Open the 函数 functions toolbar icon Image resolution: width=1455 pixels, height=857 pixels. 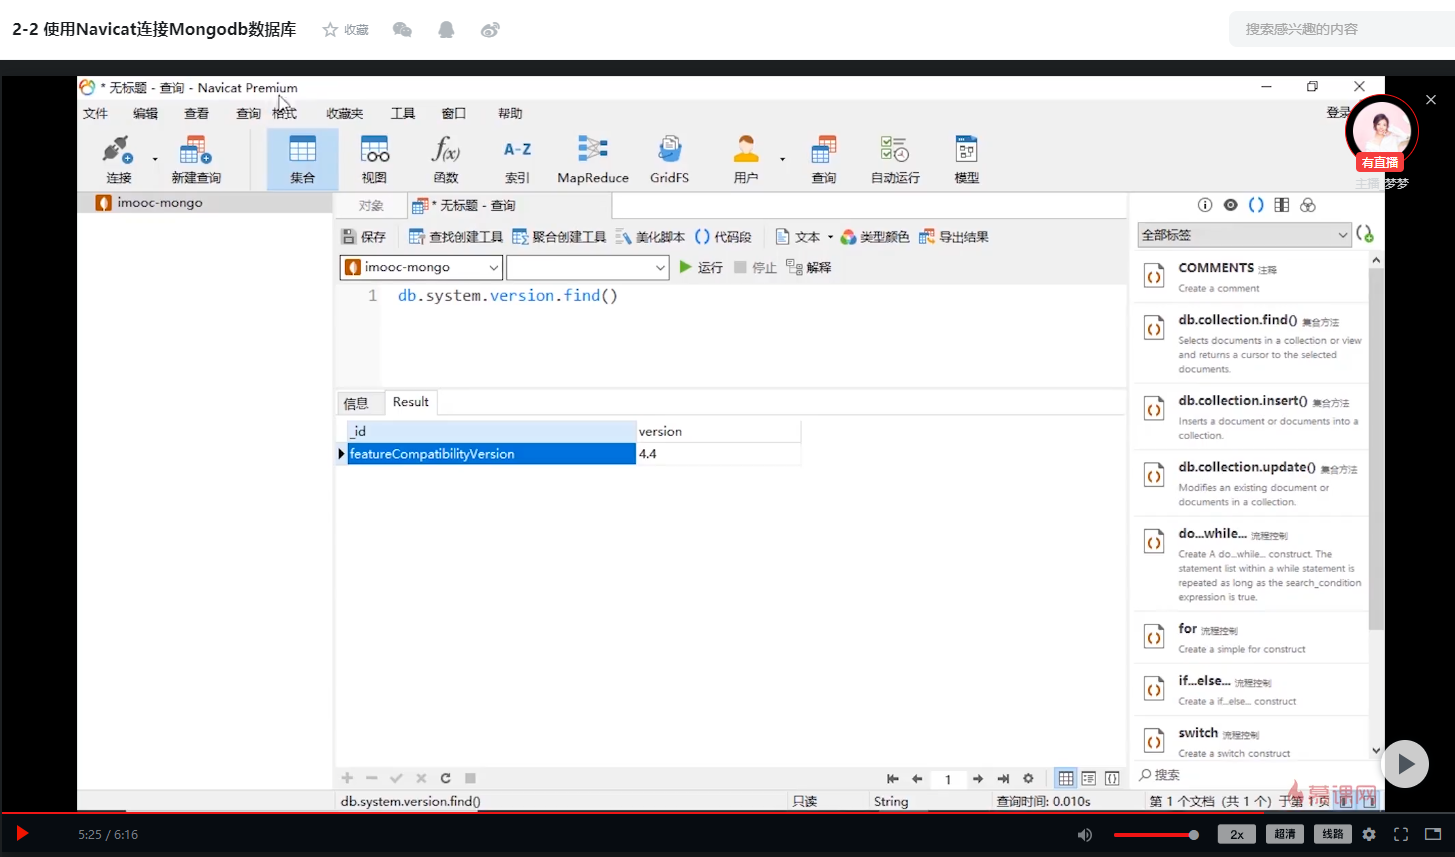click(446, 160)
